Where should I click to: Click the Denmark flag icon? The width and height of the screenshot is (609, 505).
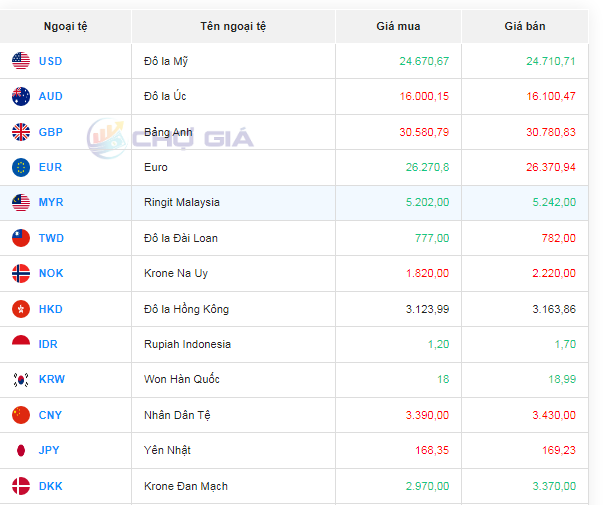[x=21, y=486]
